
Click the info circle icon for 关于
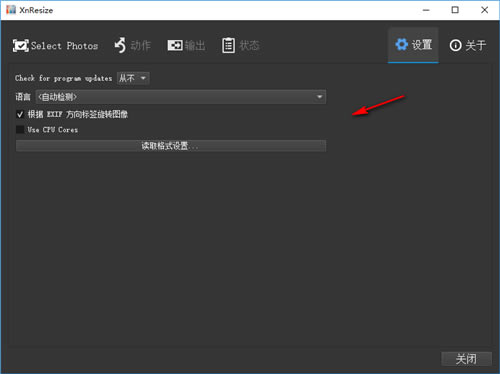click(455, 45)
